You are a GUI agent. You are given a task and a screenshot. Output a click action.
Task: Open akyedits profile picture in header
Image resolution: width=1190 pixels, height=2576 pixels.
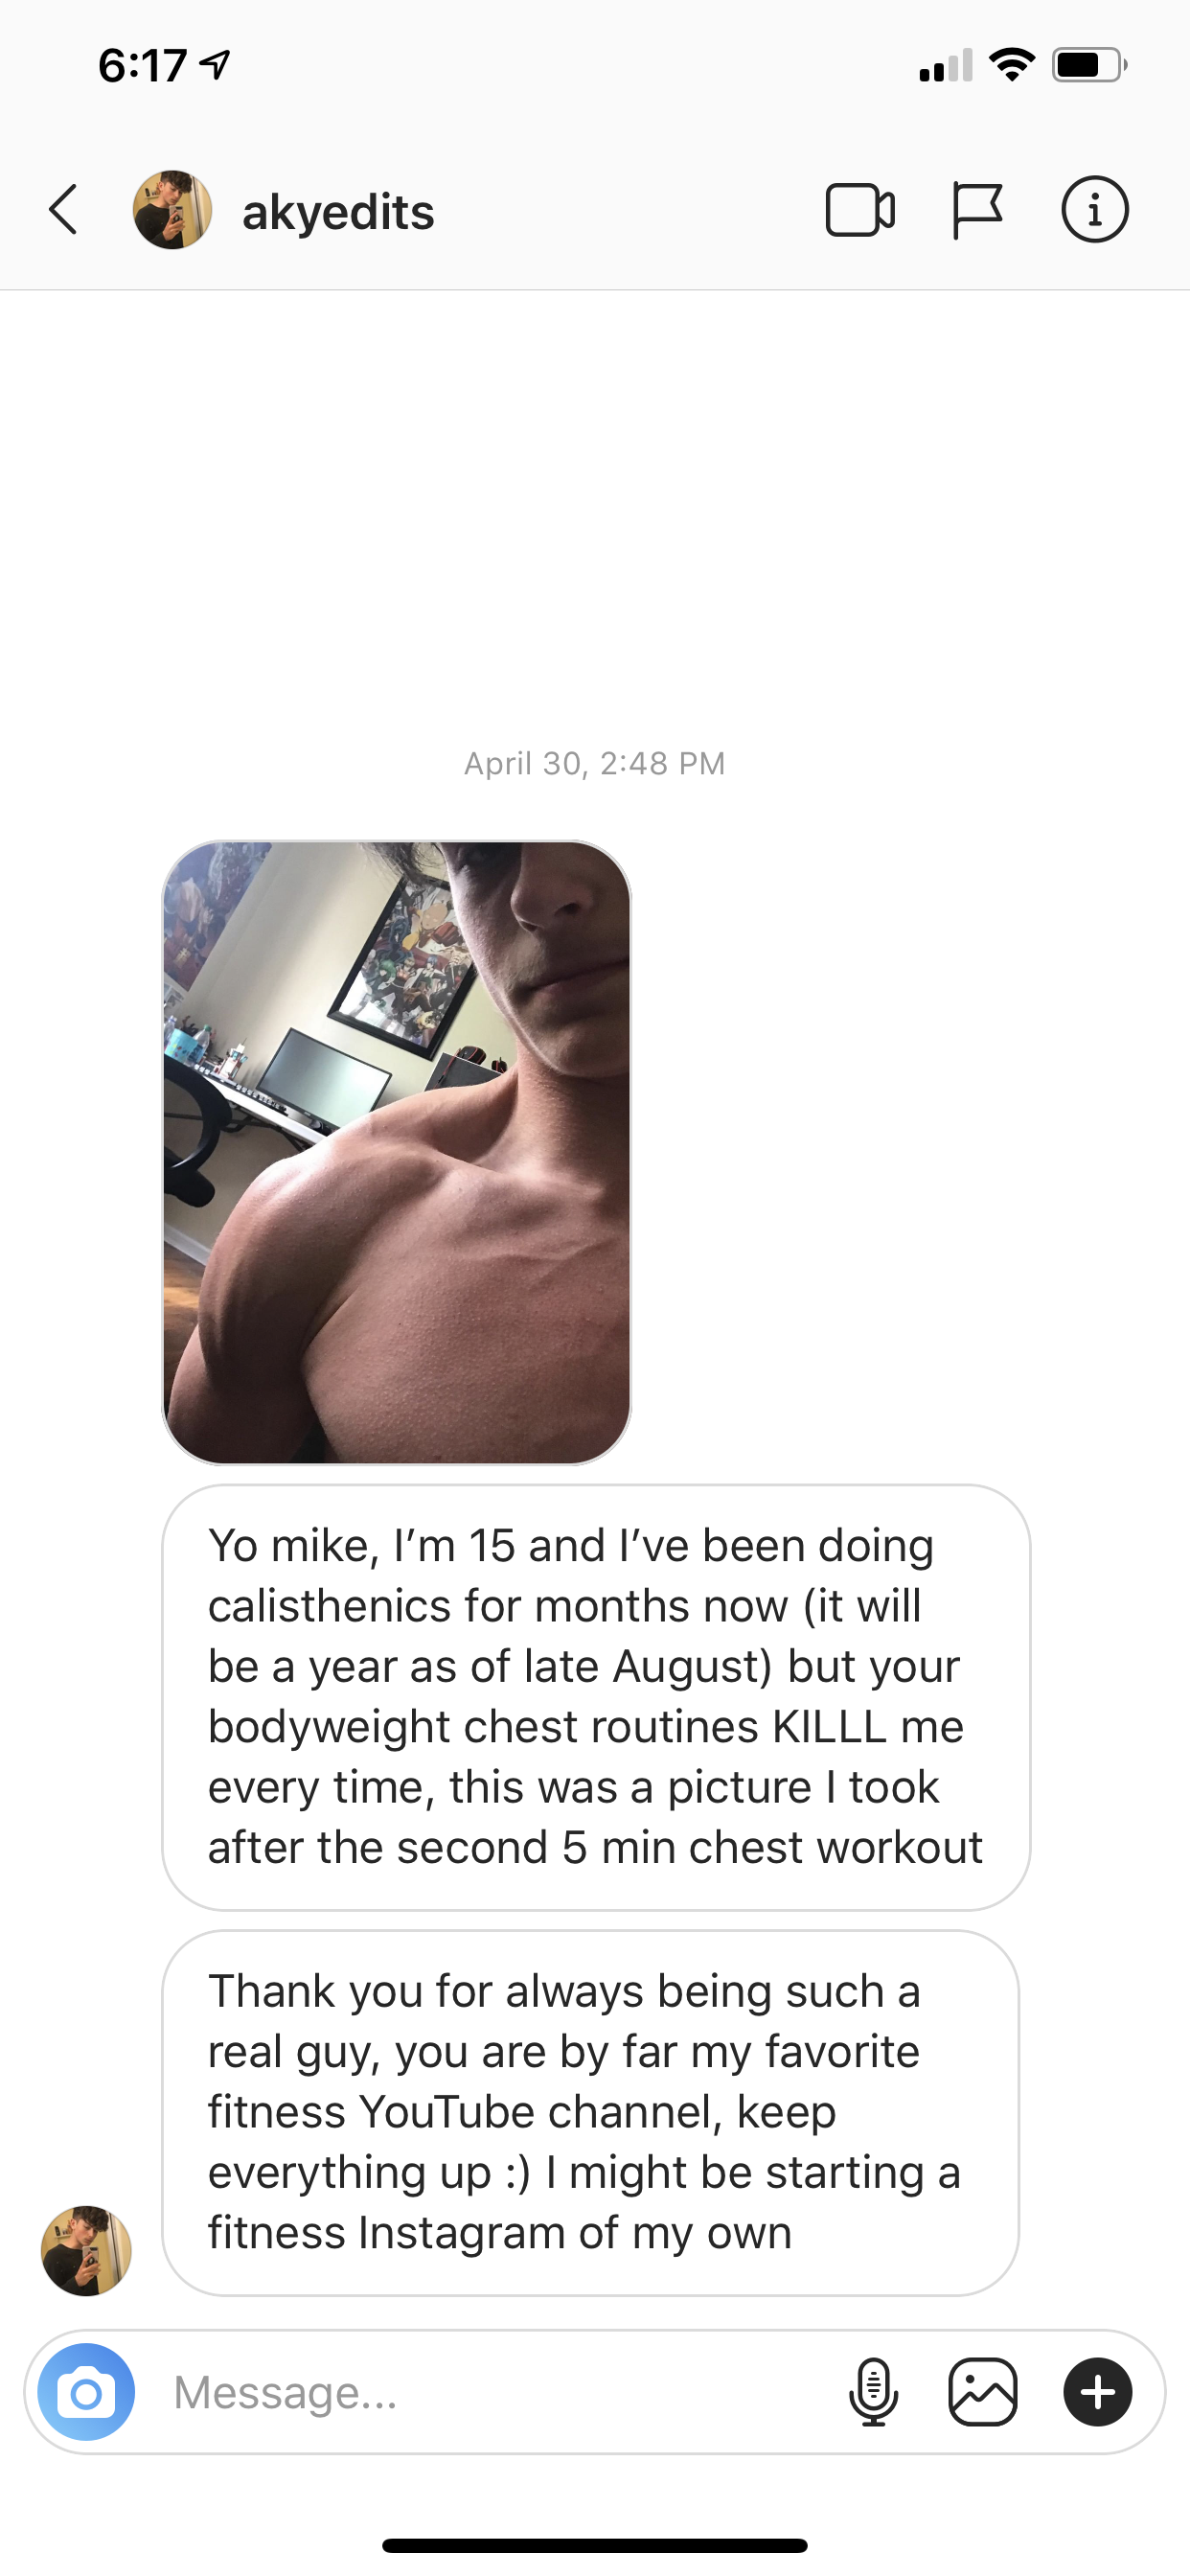coord(172,210)
